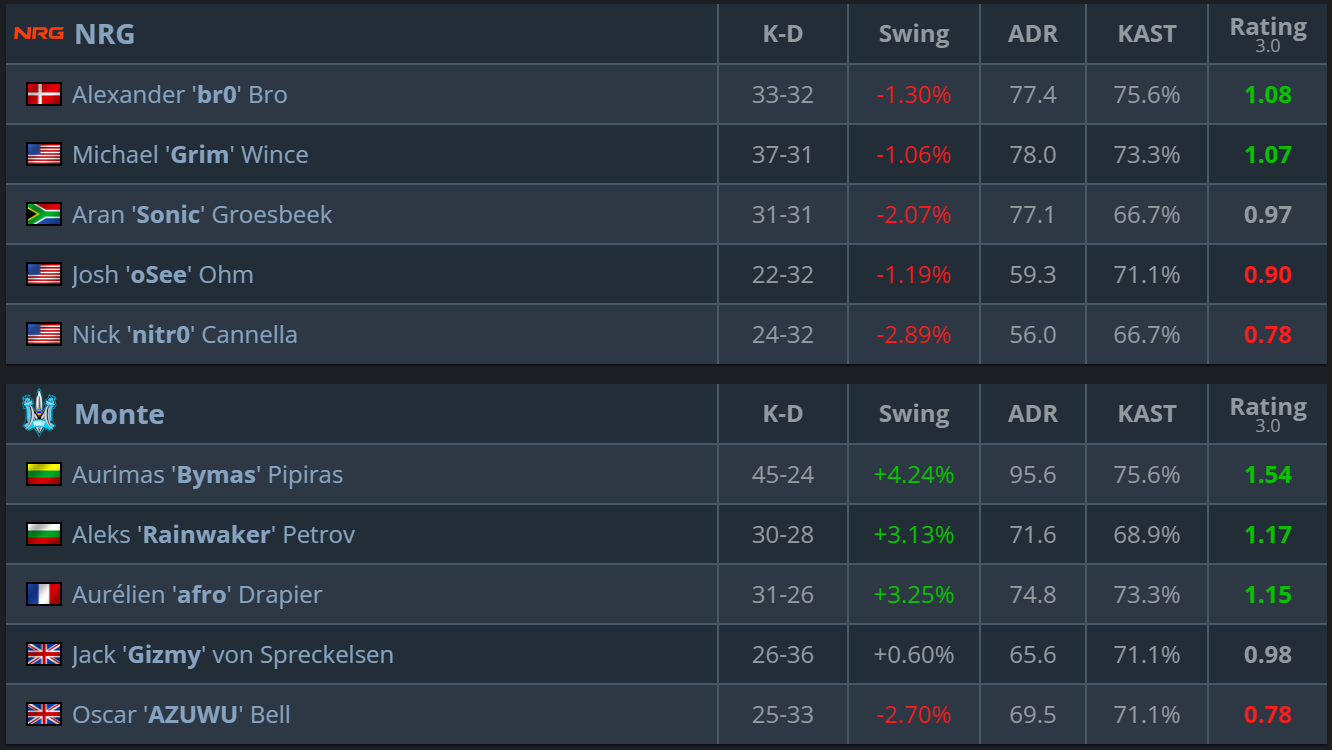Click the US flag beside Grim
This screenshot has height=750, width=1332.
pyautogui.click(x=44, y=155)
